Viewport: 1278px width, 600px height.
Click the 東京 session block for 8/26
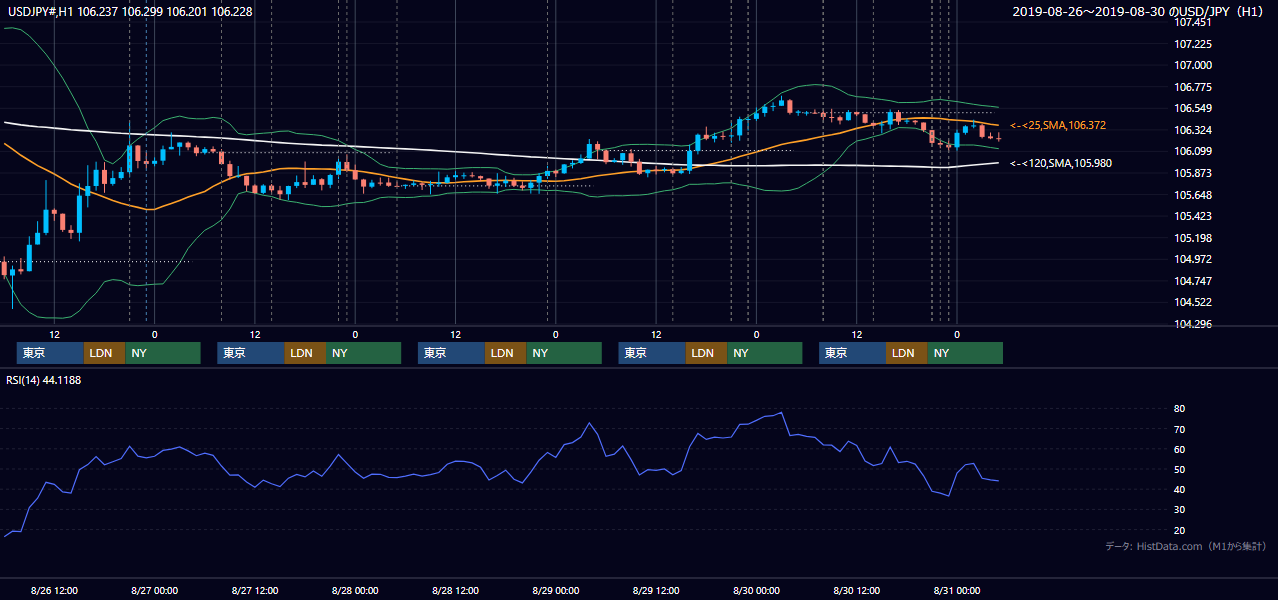(50, 353)
